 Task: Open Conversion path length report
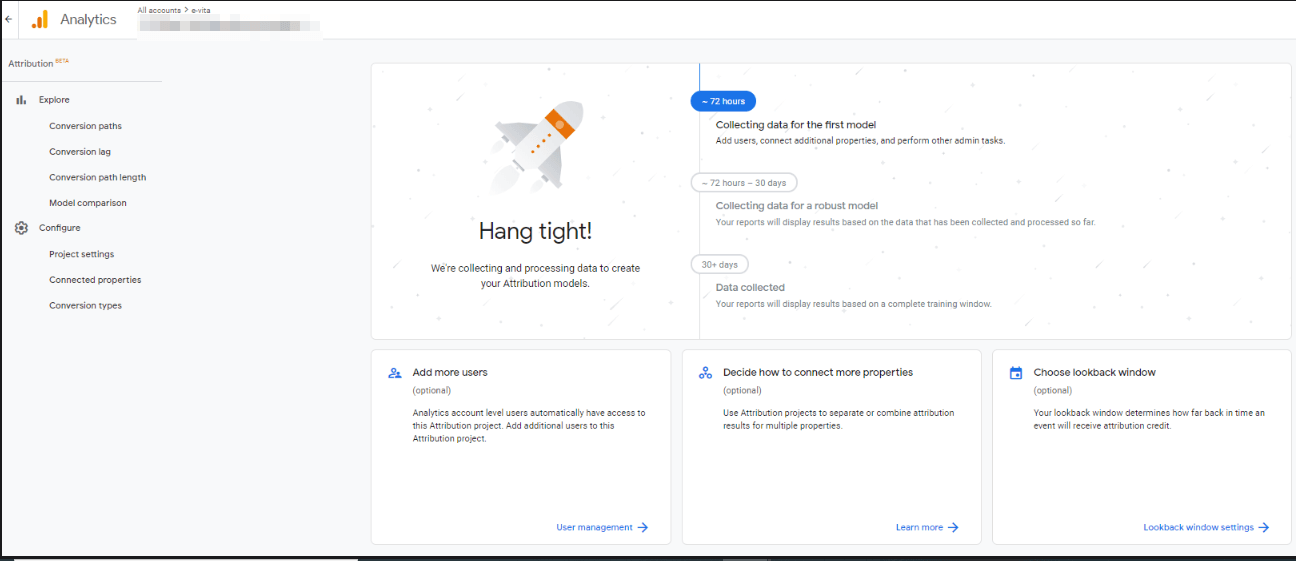[x=97, y=177]
